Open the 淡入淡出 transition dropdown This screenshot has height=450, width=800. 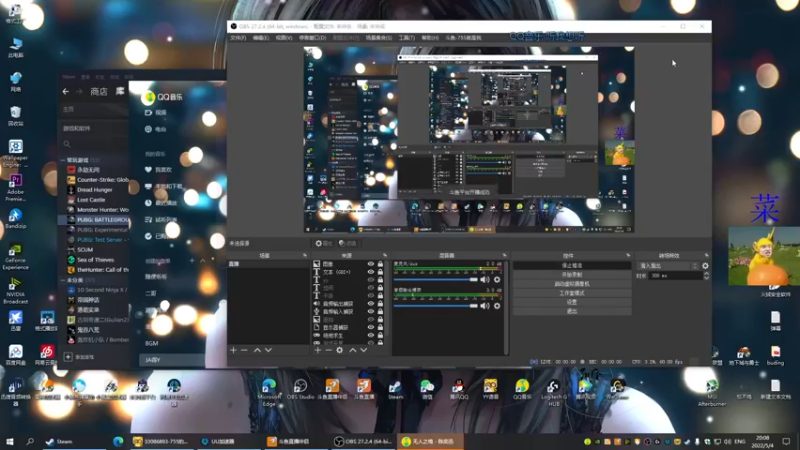tap(668, 266)
